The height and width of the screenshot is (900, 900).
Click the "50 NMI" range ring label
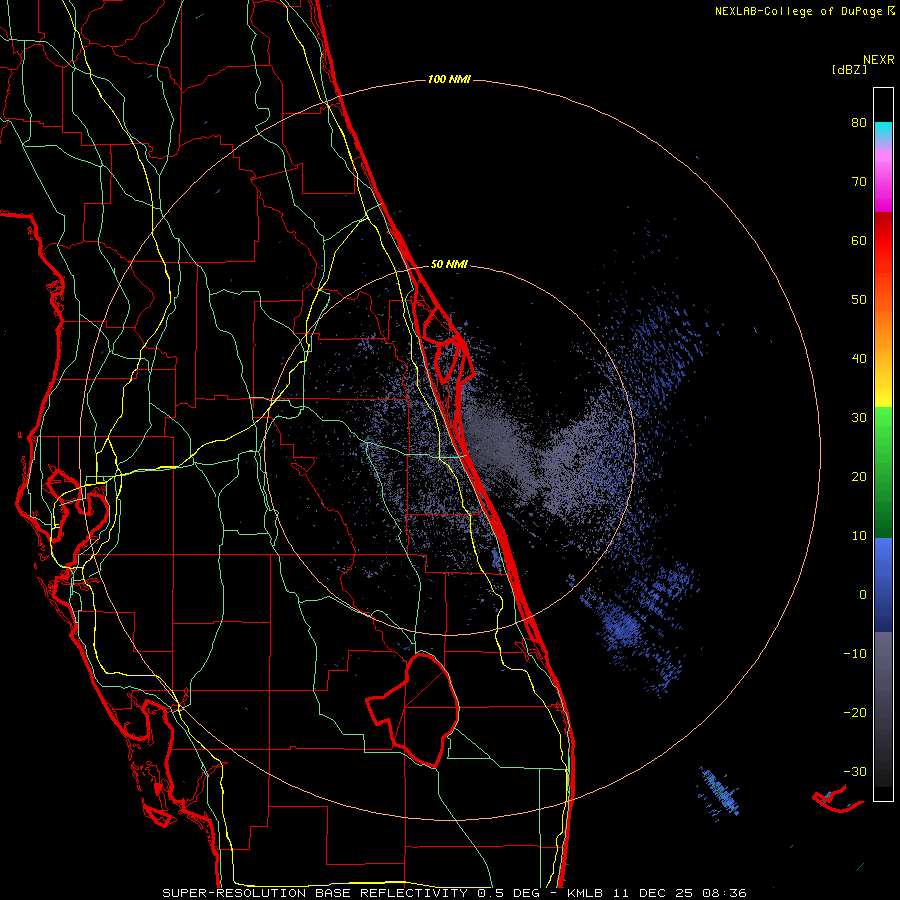point(449,265)
